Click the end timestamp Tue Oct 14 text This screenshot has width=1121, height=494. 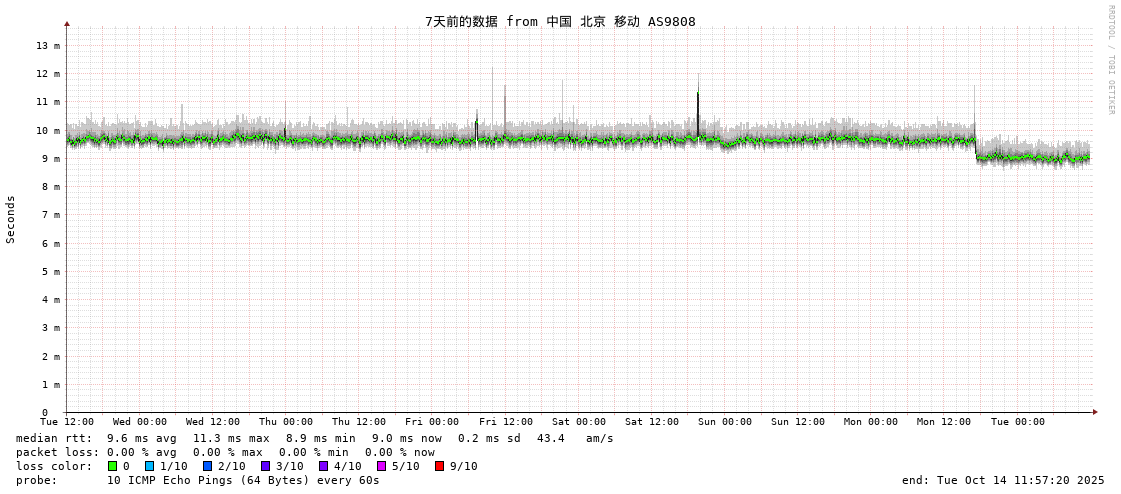pyautogui.click(x=1003, y=480)
